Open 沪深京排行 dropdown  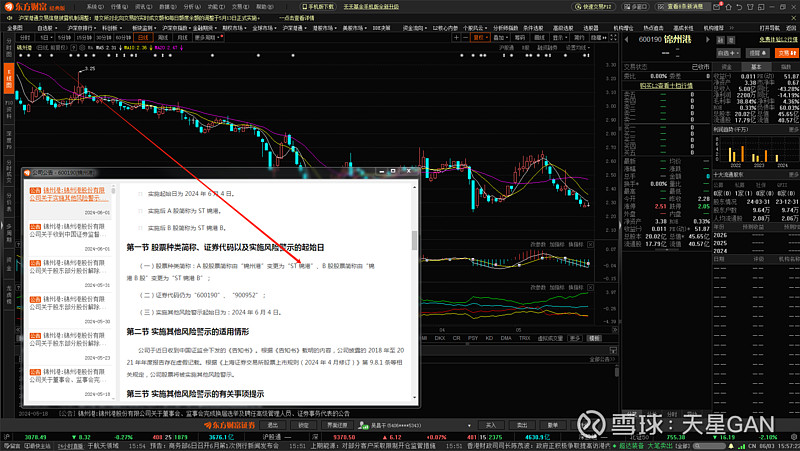(x=82, y=28)
